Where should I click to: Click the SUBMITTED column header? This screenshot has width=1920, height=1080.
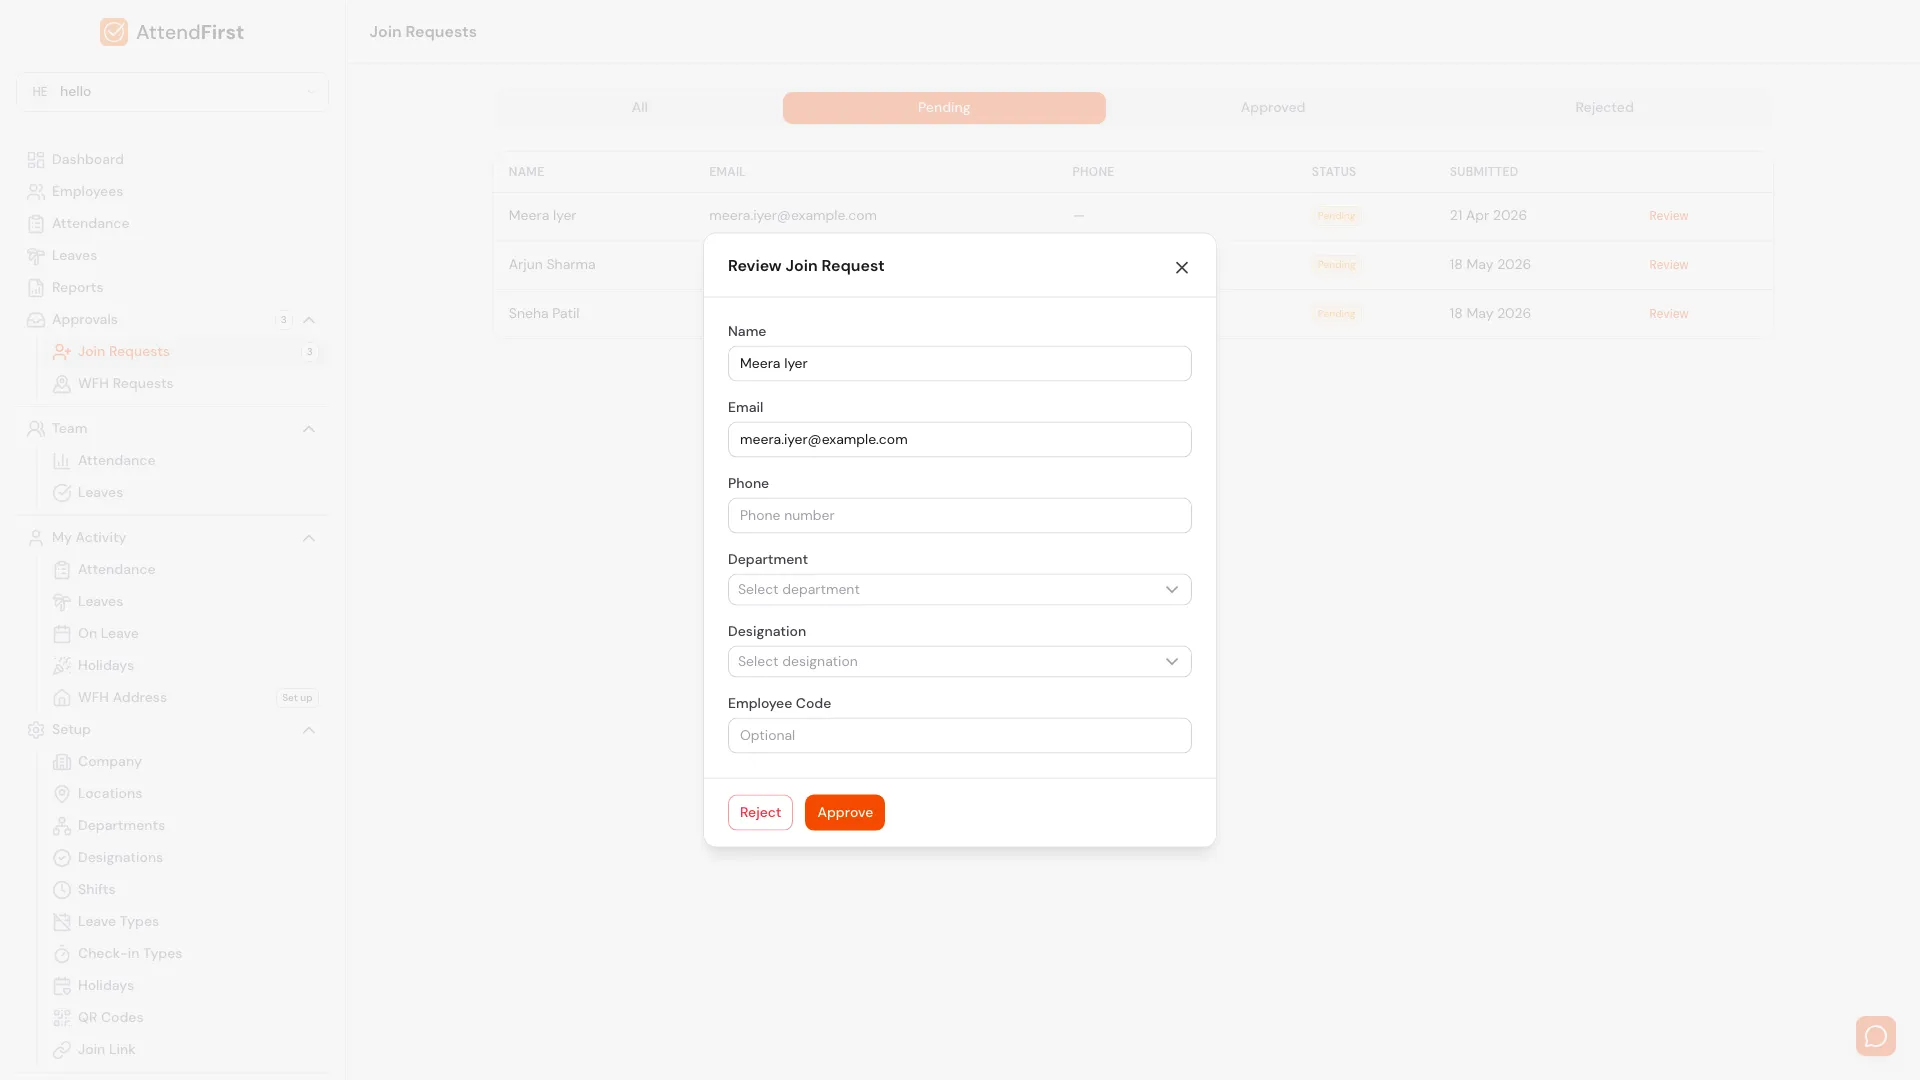tap(1484, 172)
